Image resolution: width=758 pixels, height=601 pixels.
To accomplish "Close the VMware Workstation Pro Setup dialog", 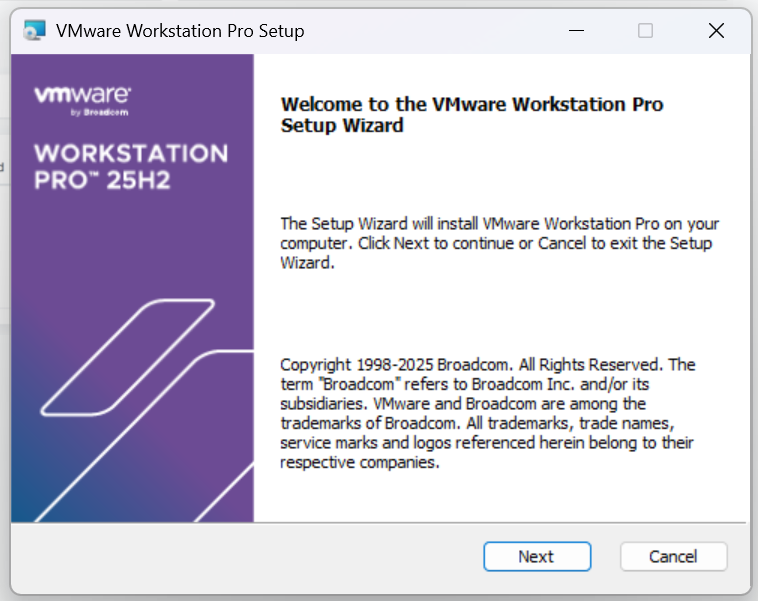I will tap(716, 30).
